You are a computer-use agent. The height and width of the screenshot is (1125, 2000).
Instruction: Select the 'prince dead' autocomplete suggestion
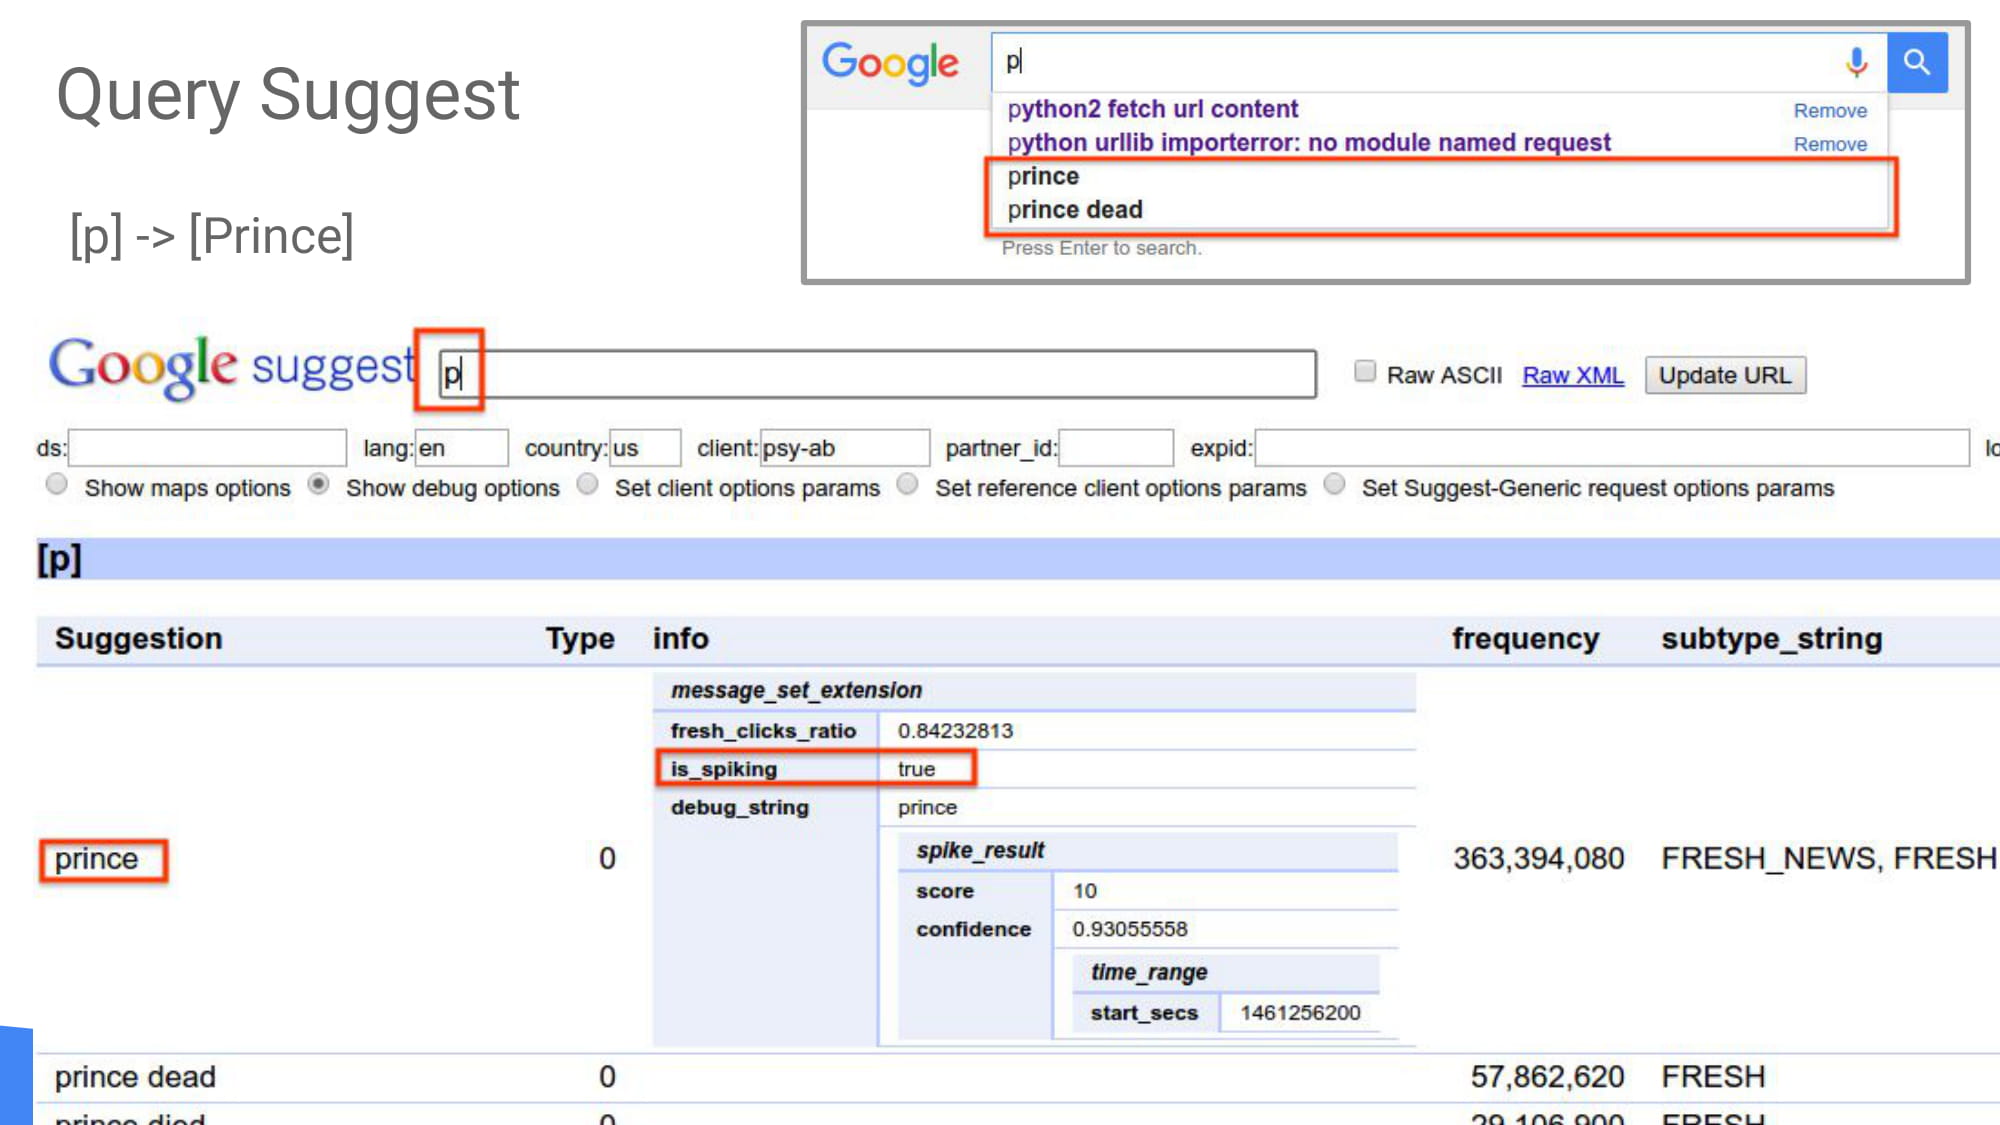1075,210
